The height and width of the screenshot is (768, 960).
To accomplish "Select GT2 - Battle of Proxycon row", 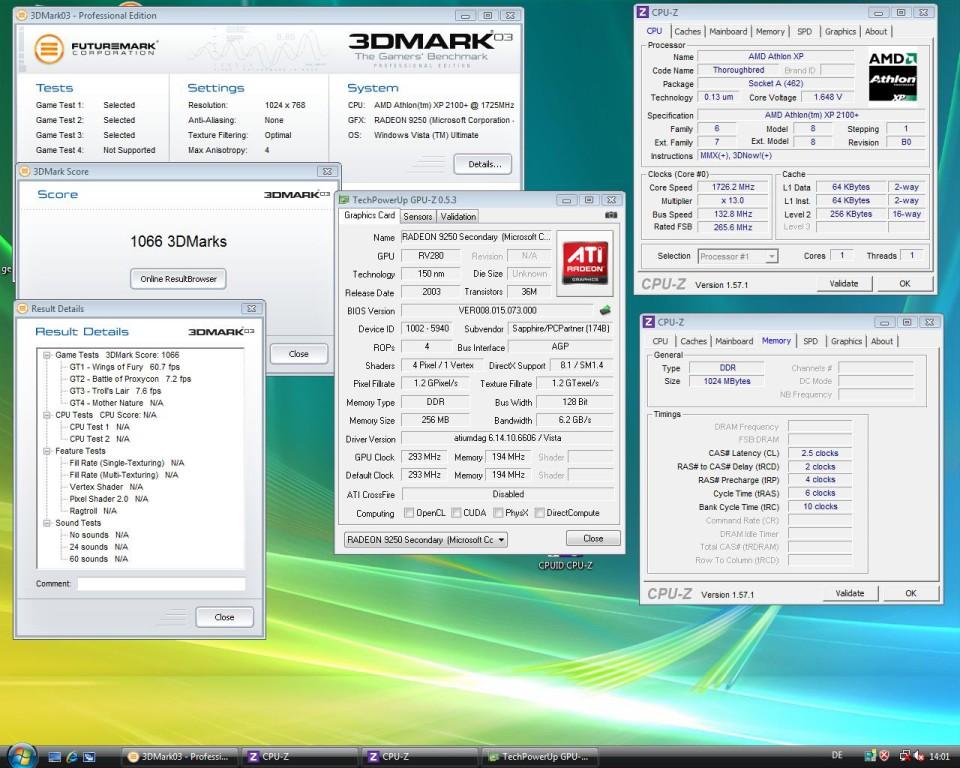I will 130,379.
